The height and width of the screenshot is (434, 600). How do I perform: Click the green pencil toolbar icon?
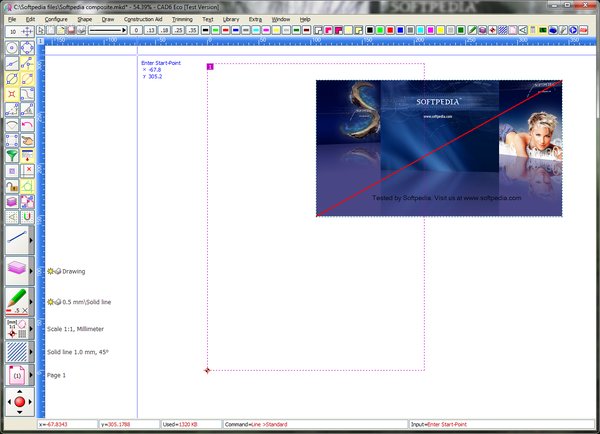472,30
